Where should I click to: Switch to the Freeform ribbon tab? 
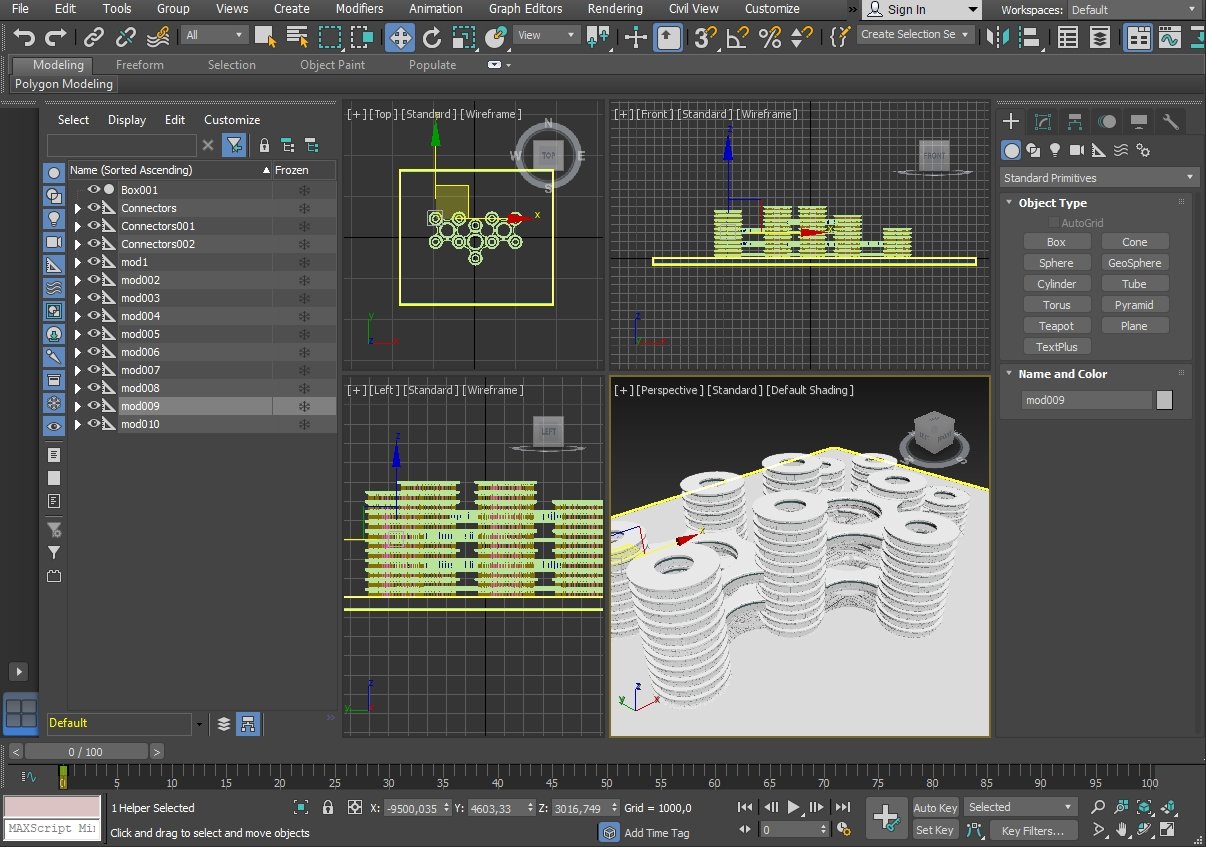(x=140, y=65)
